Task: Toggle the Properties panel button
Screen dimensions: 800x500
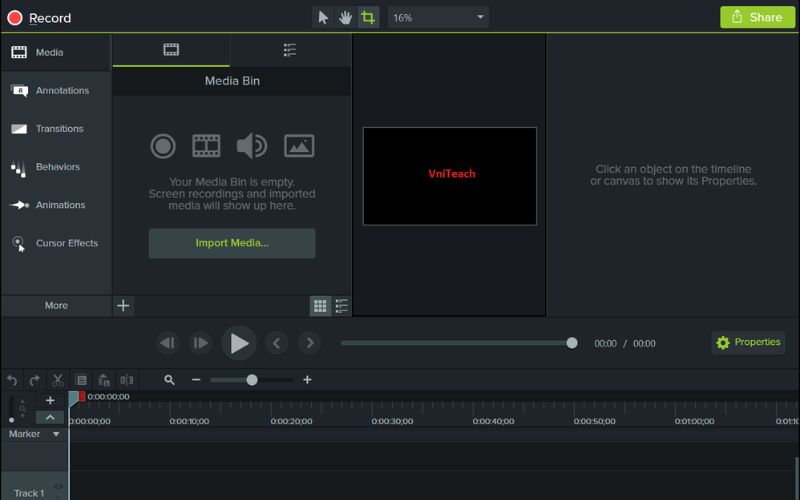Action: pyautogui.click(x=748, y=342)
